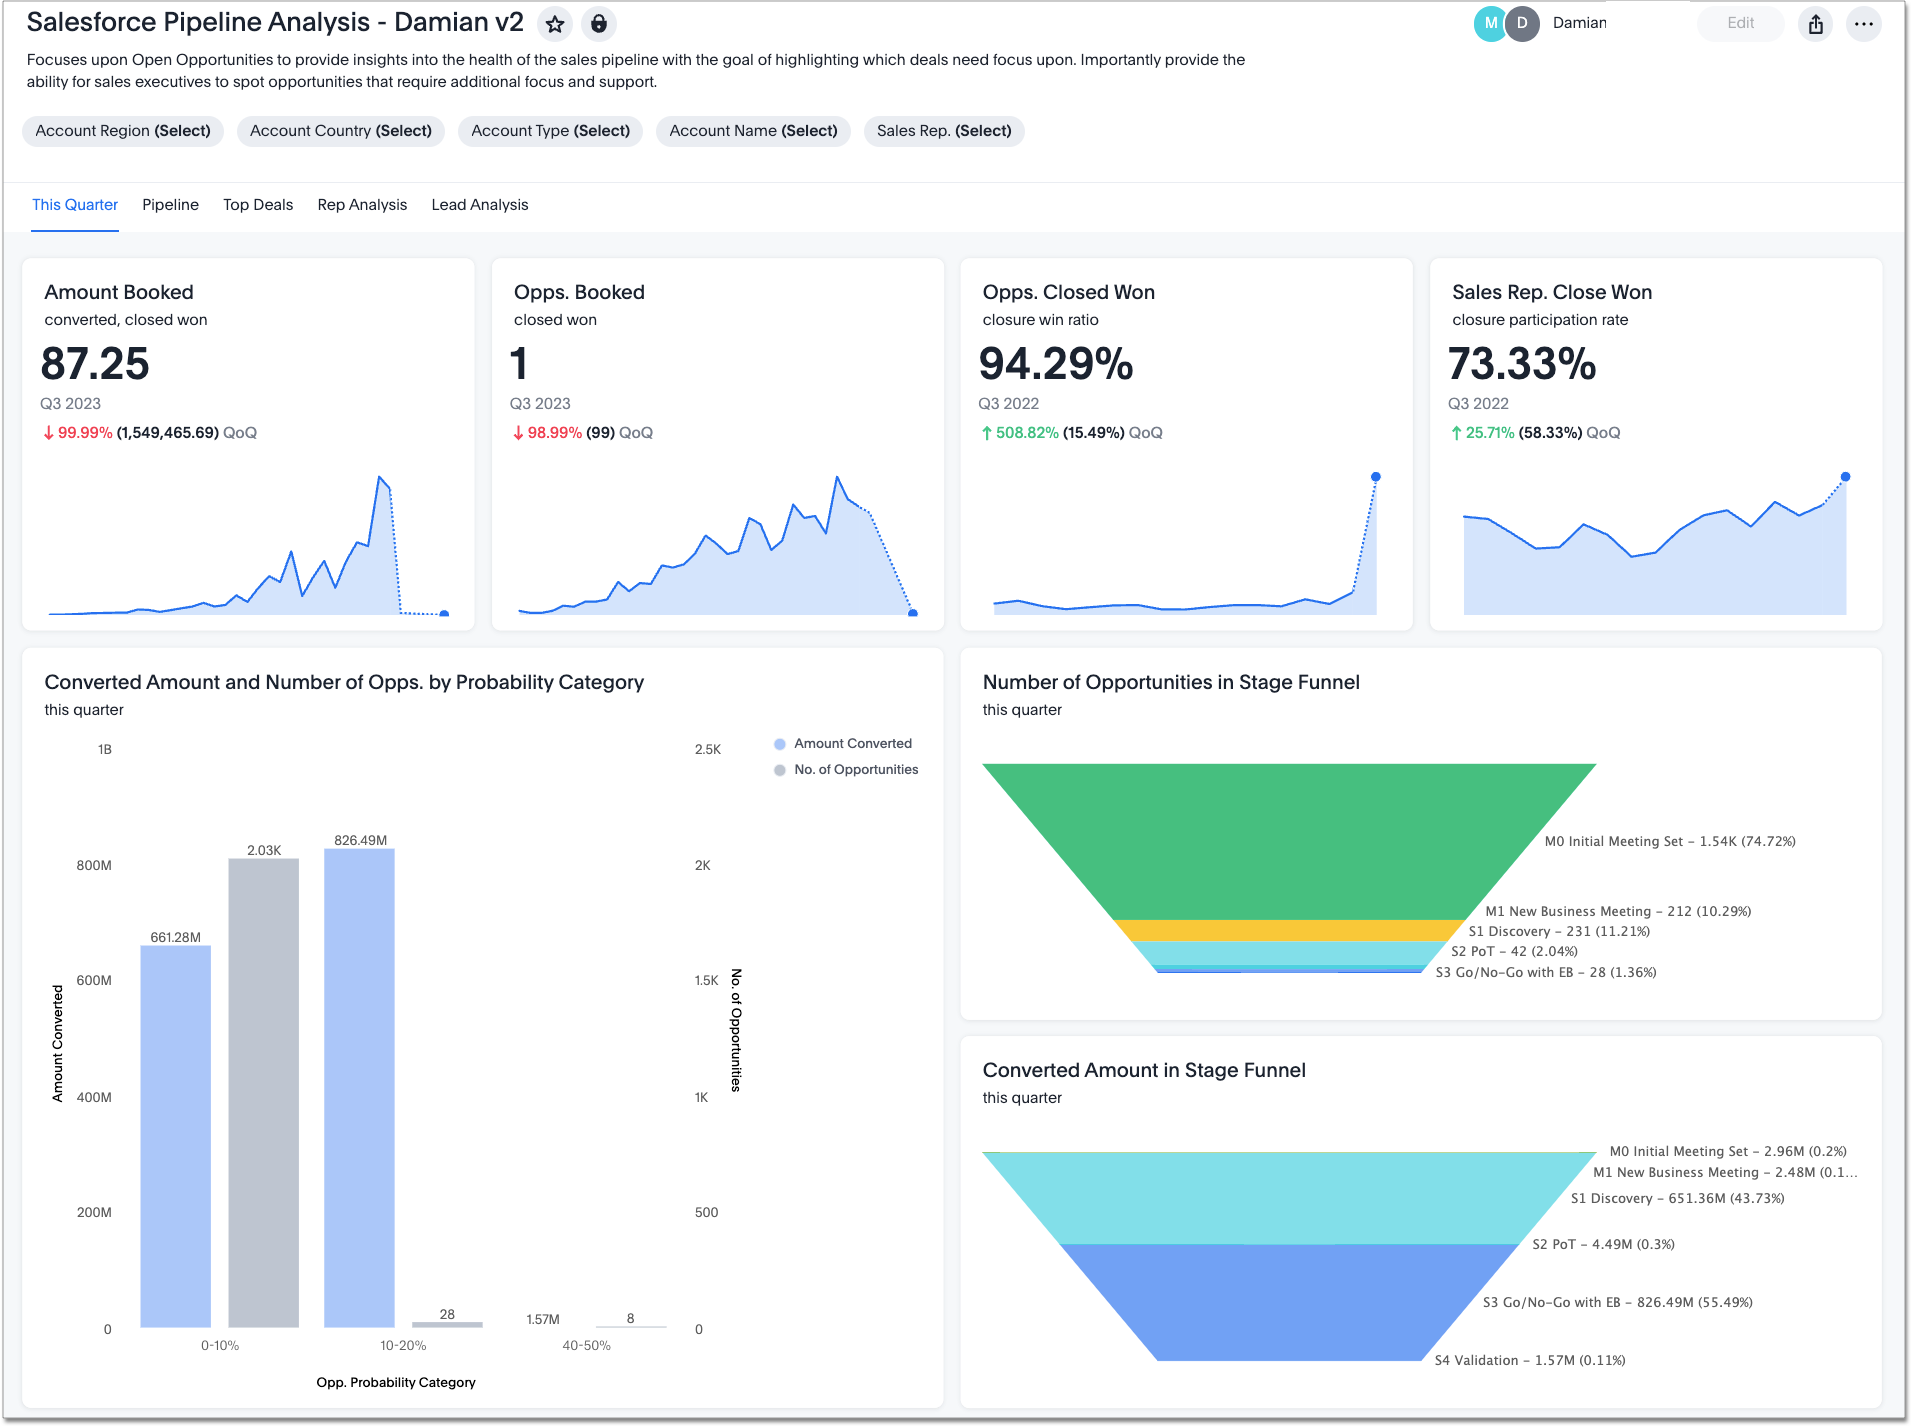The width and height of the screenshot is (1912, 1427).
Task: Click the 508.82% QoQ increase indicator
Action: tap(1019, 433)
